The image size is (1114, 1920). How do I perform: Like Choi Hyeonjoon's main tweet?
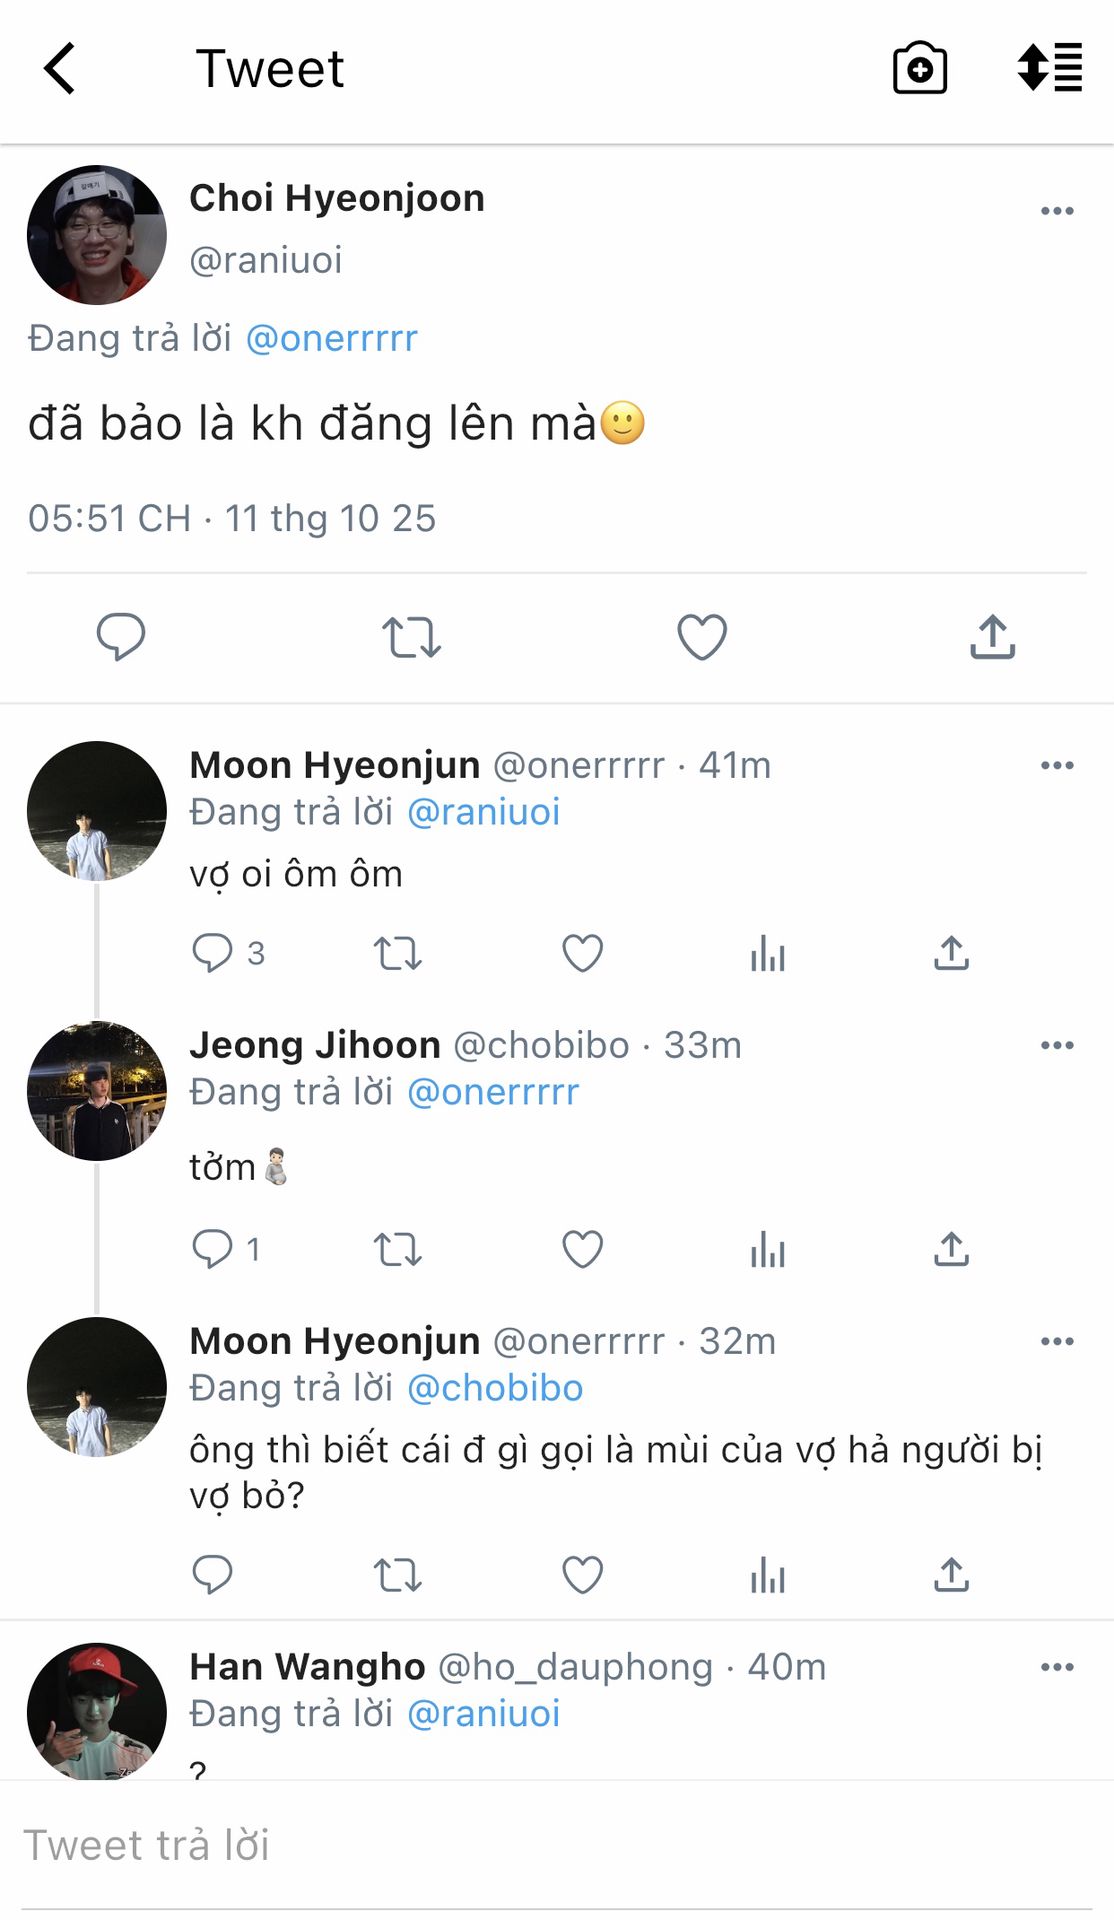coord(702,637)
